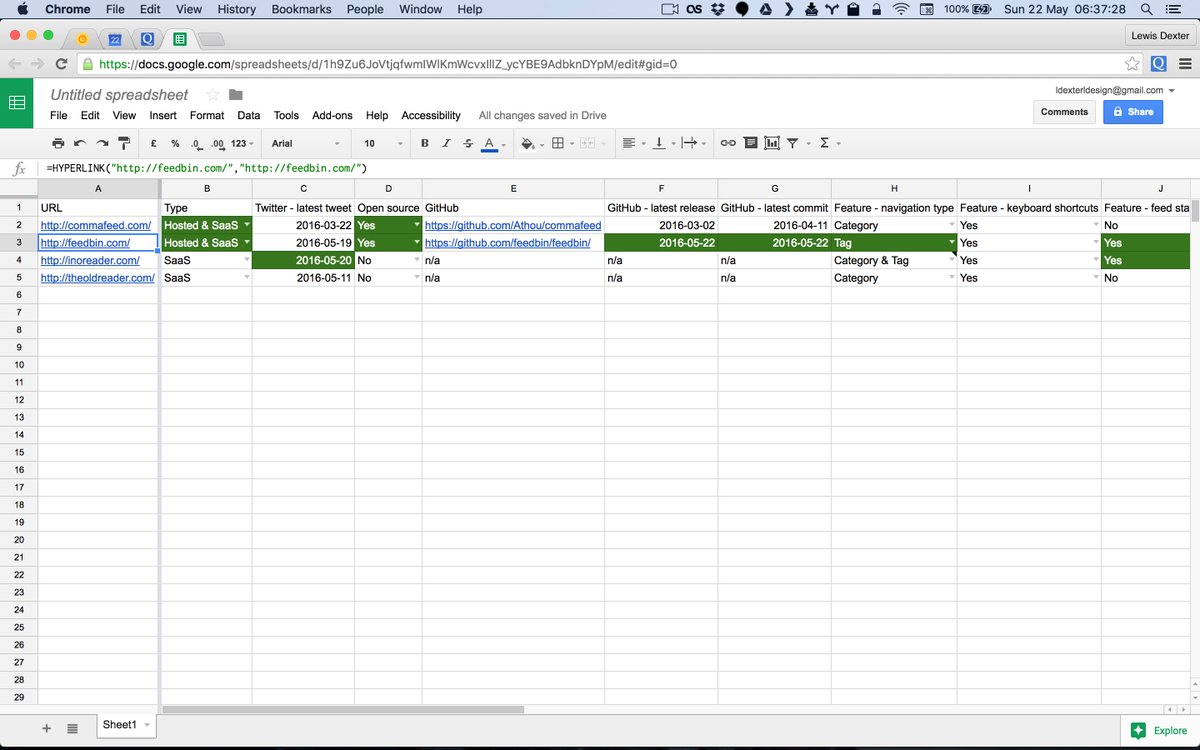
Task: Open the github.com/feedbin/feedbin link
Action: point(508,243)
